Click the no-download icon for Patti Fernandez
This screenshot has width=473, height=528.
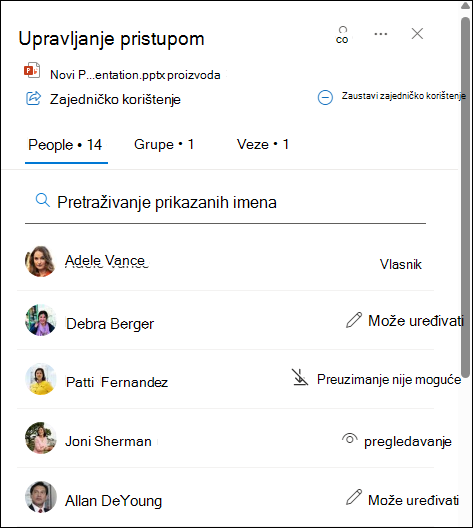(x=300, y=377)
